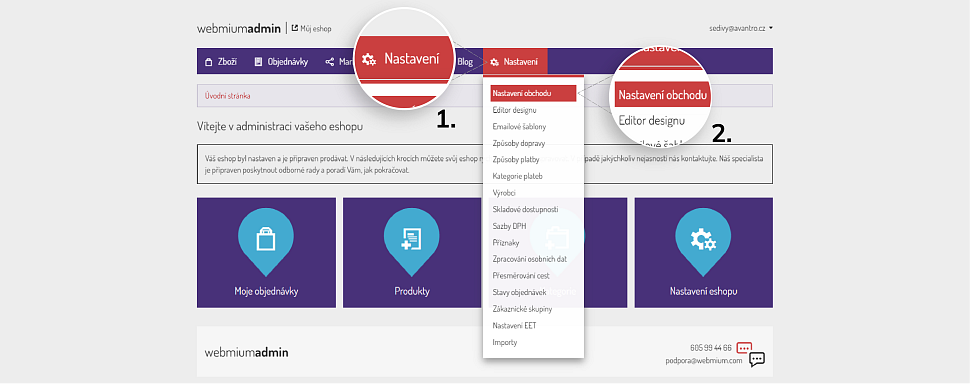970x386 pixels.
Task: Click the Zboží shopping bag icon
Action: pyautogui.click(x=208, y=62)
